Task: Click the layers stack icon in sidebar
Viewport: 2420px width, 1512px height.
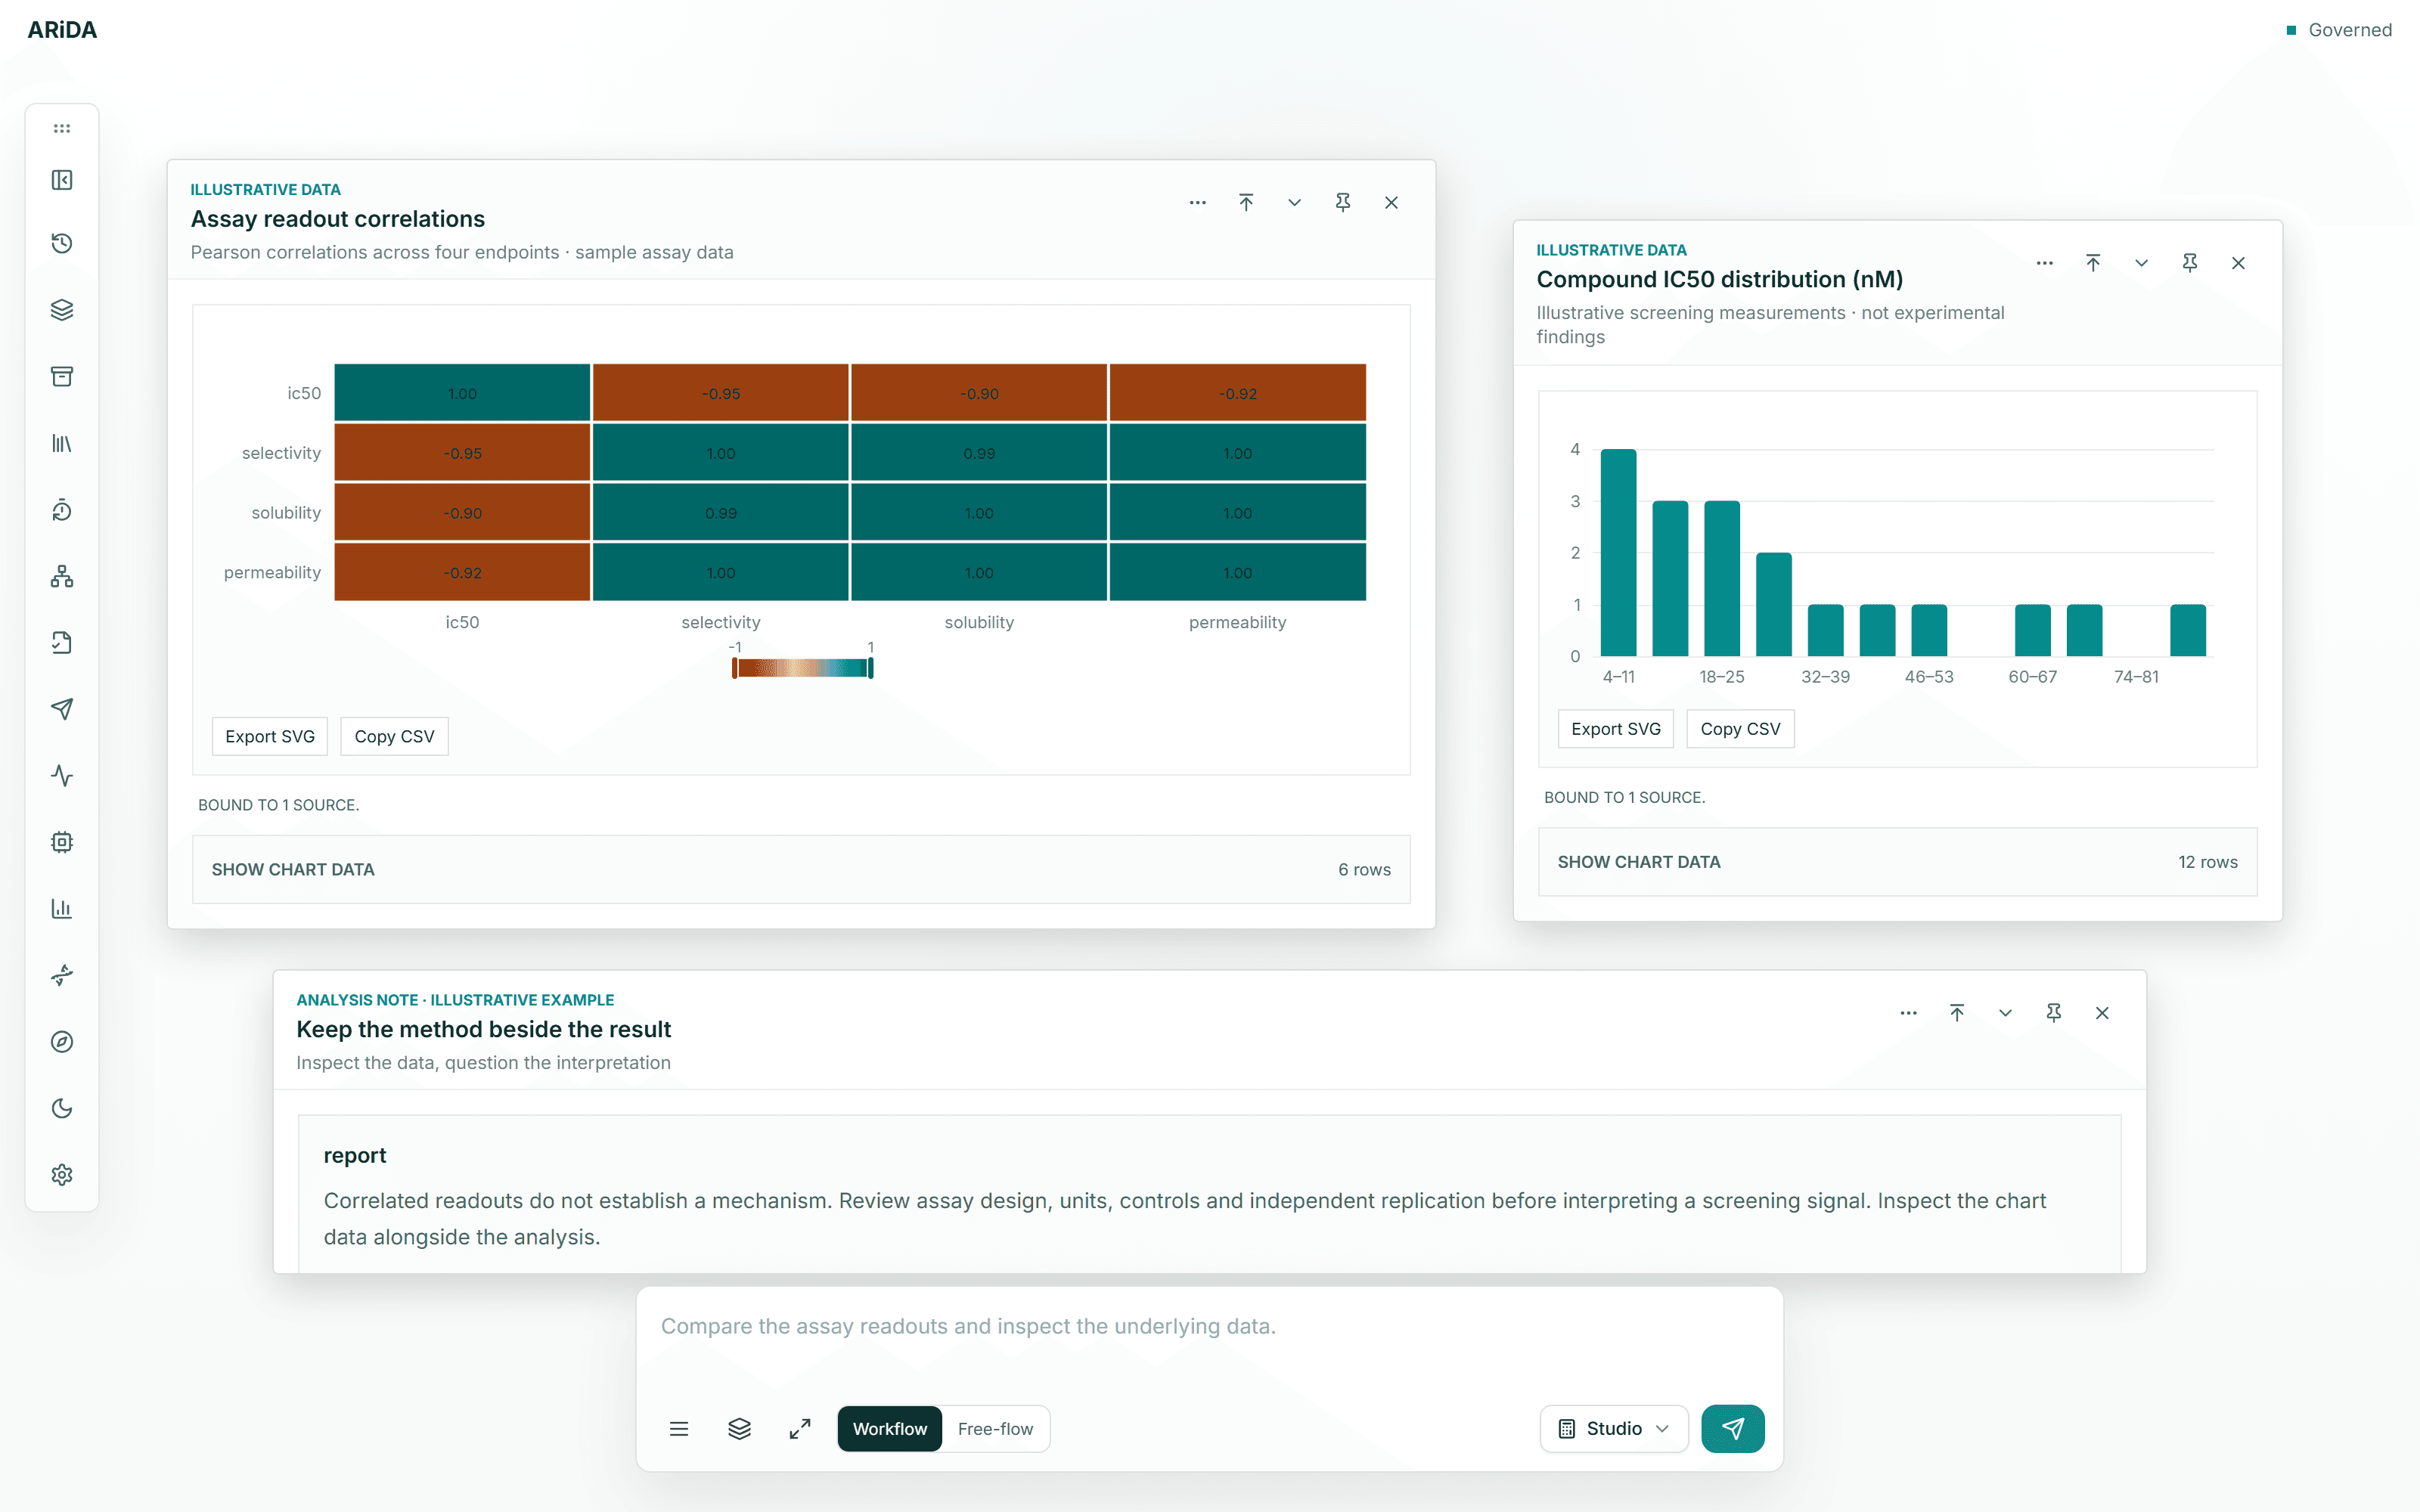Action: tap(62, 310)
